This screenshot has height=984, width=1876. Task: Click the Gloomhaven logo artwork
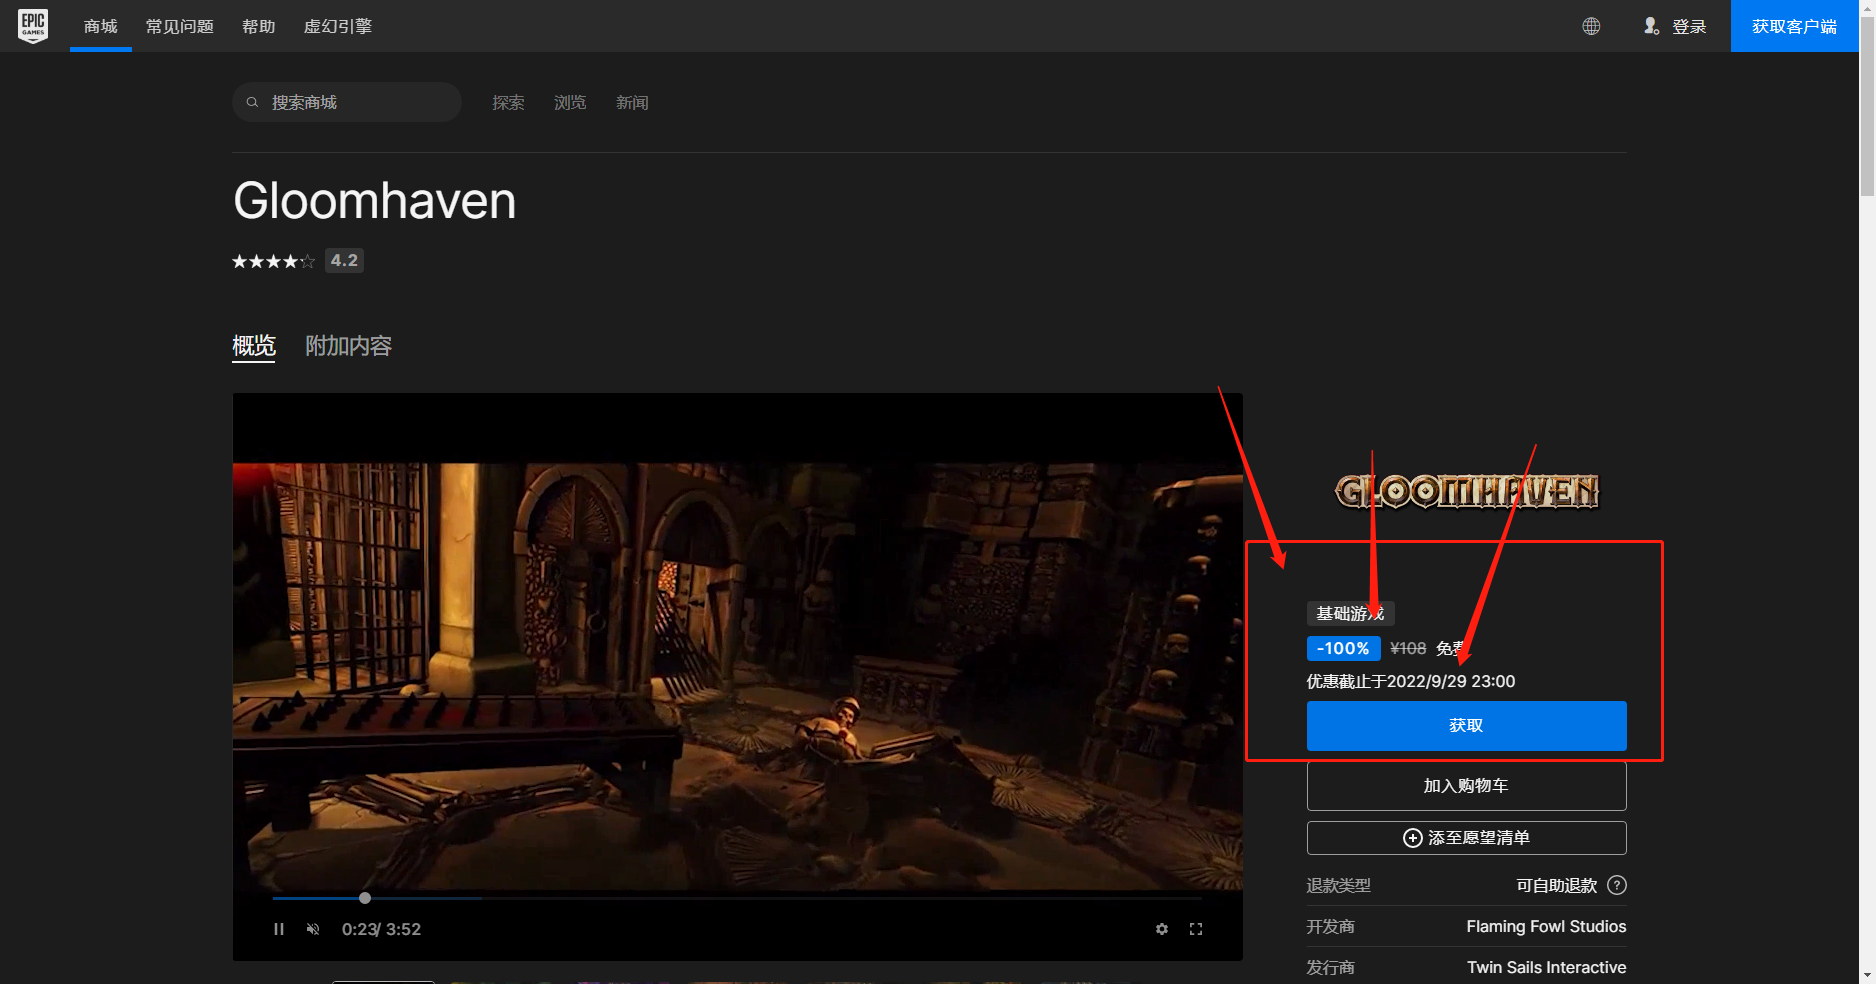(x=1467, y=490)
